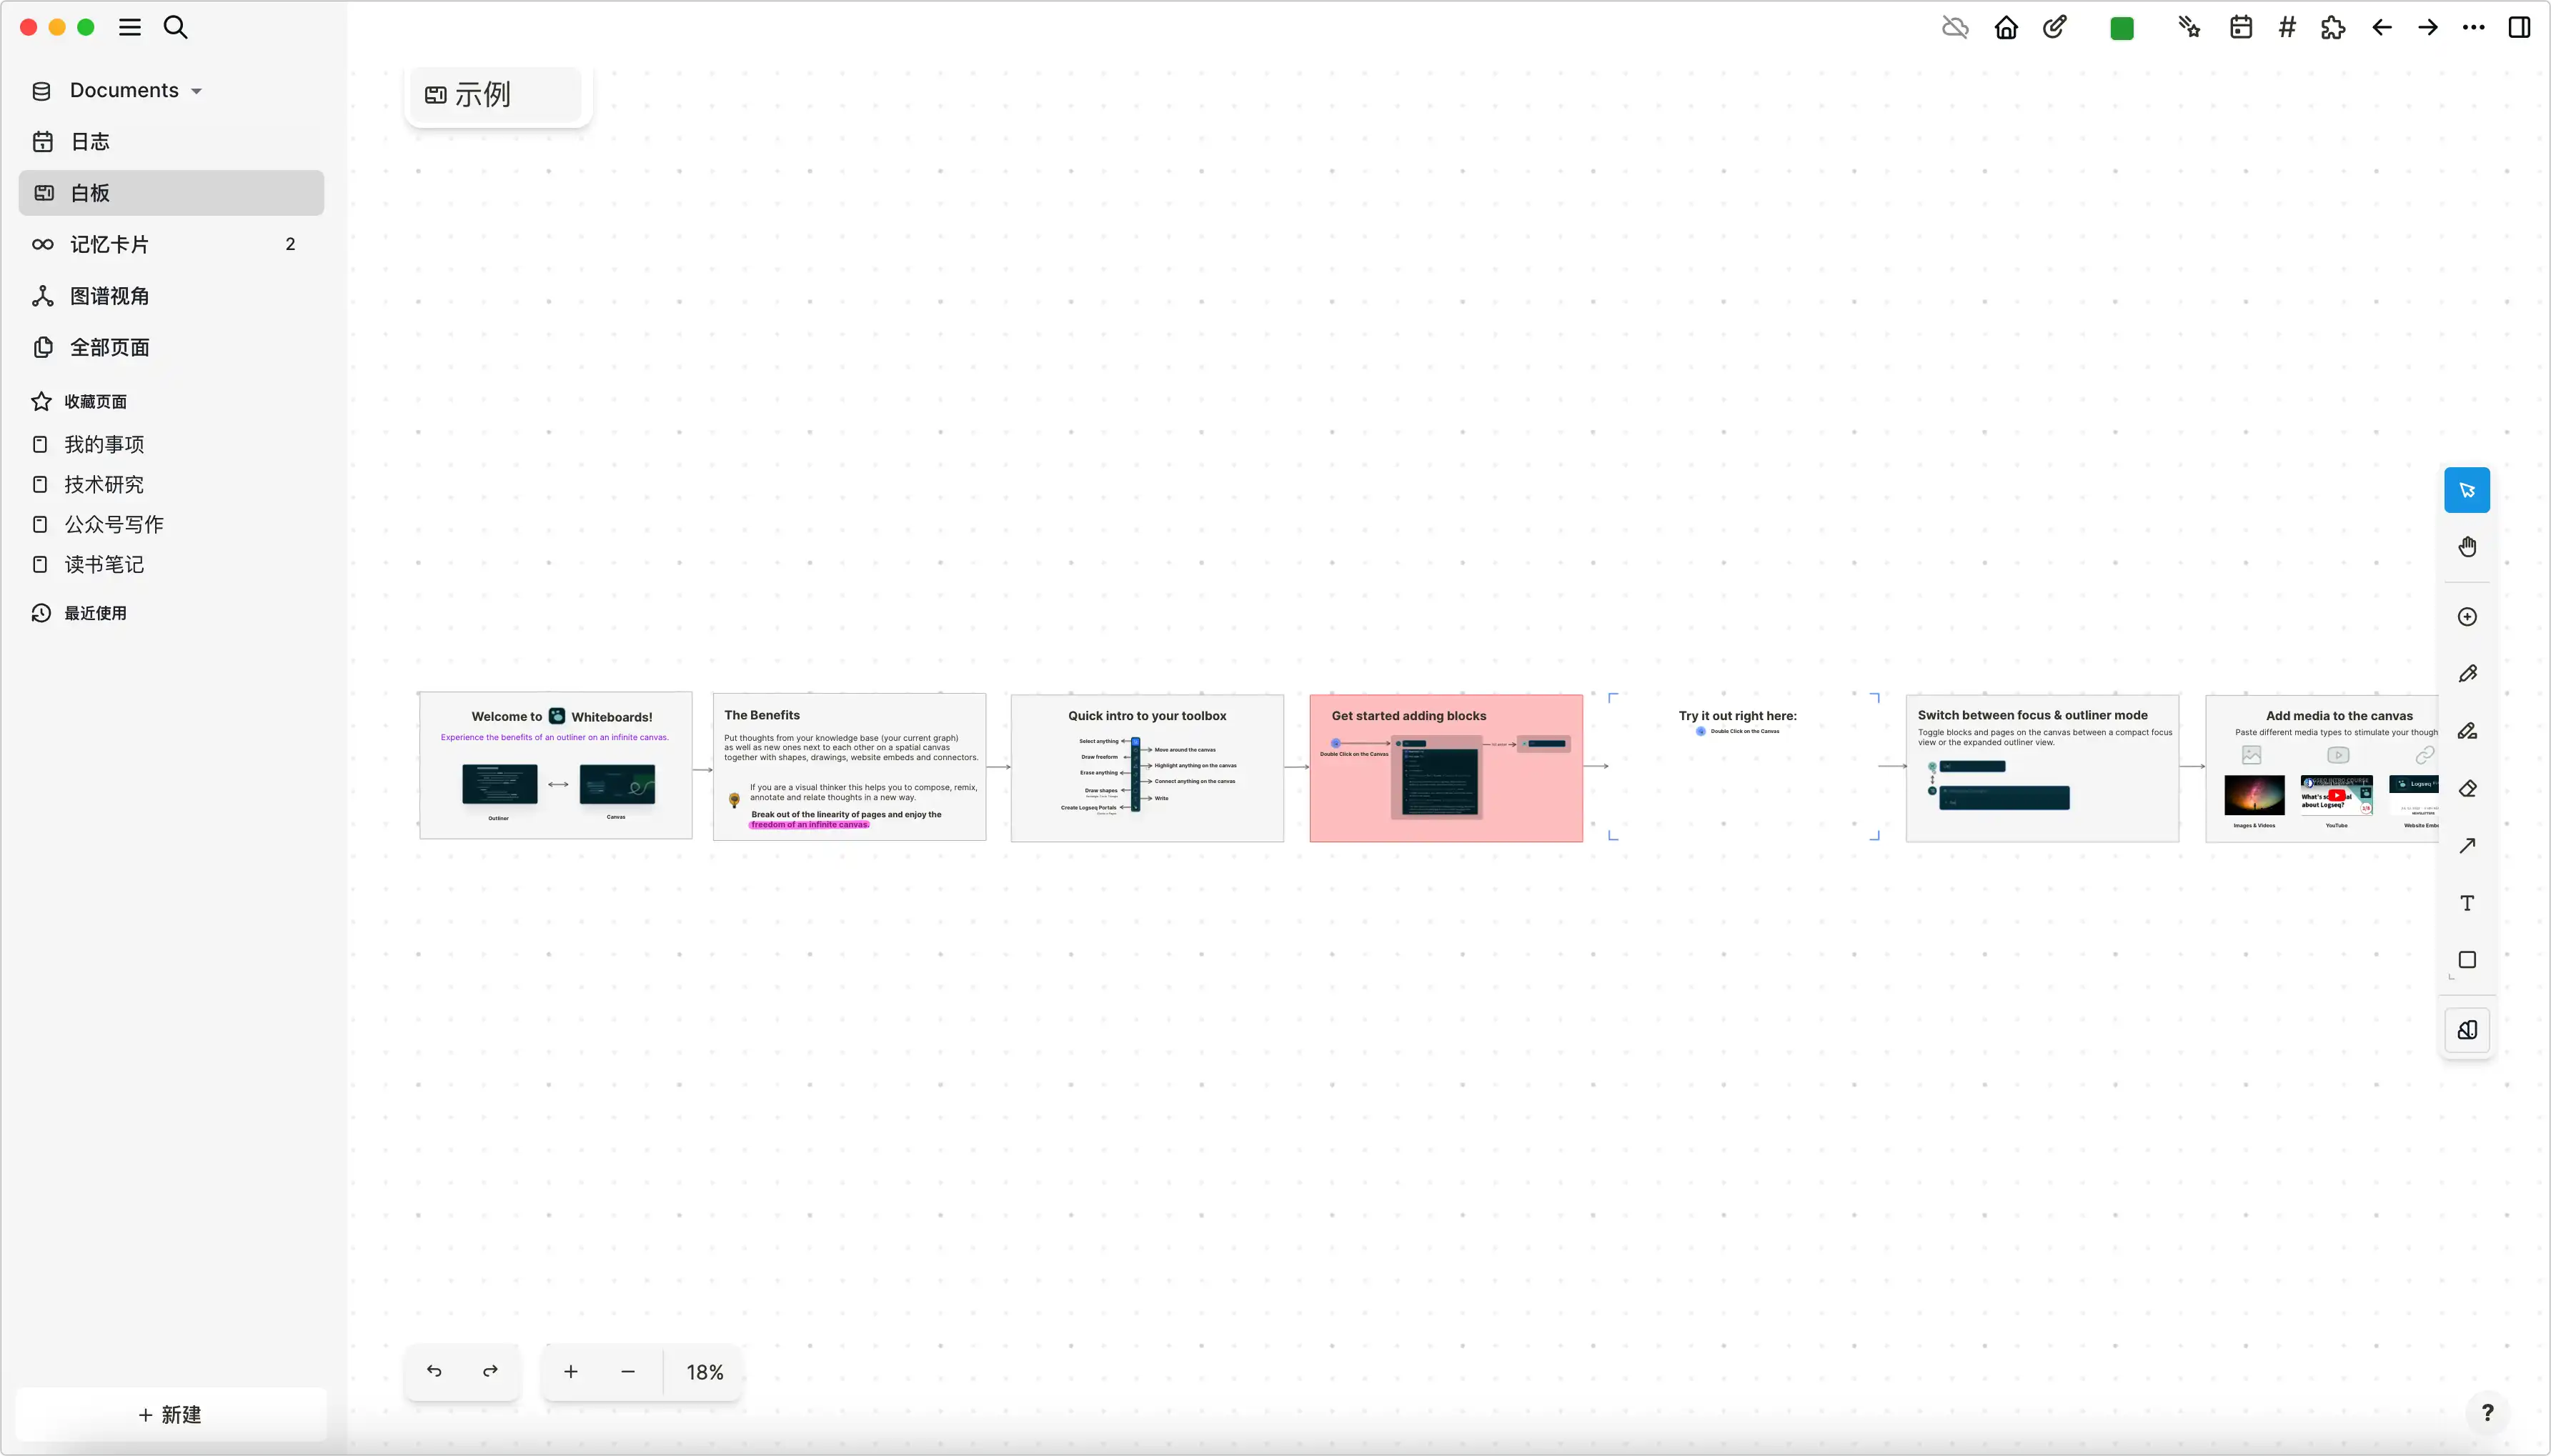Toggle the right sidebar panel
Viewport: 2551px width, 1456px height.
(x=2519, y=27)
